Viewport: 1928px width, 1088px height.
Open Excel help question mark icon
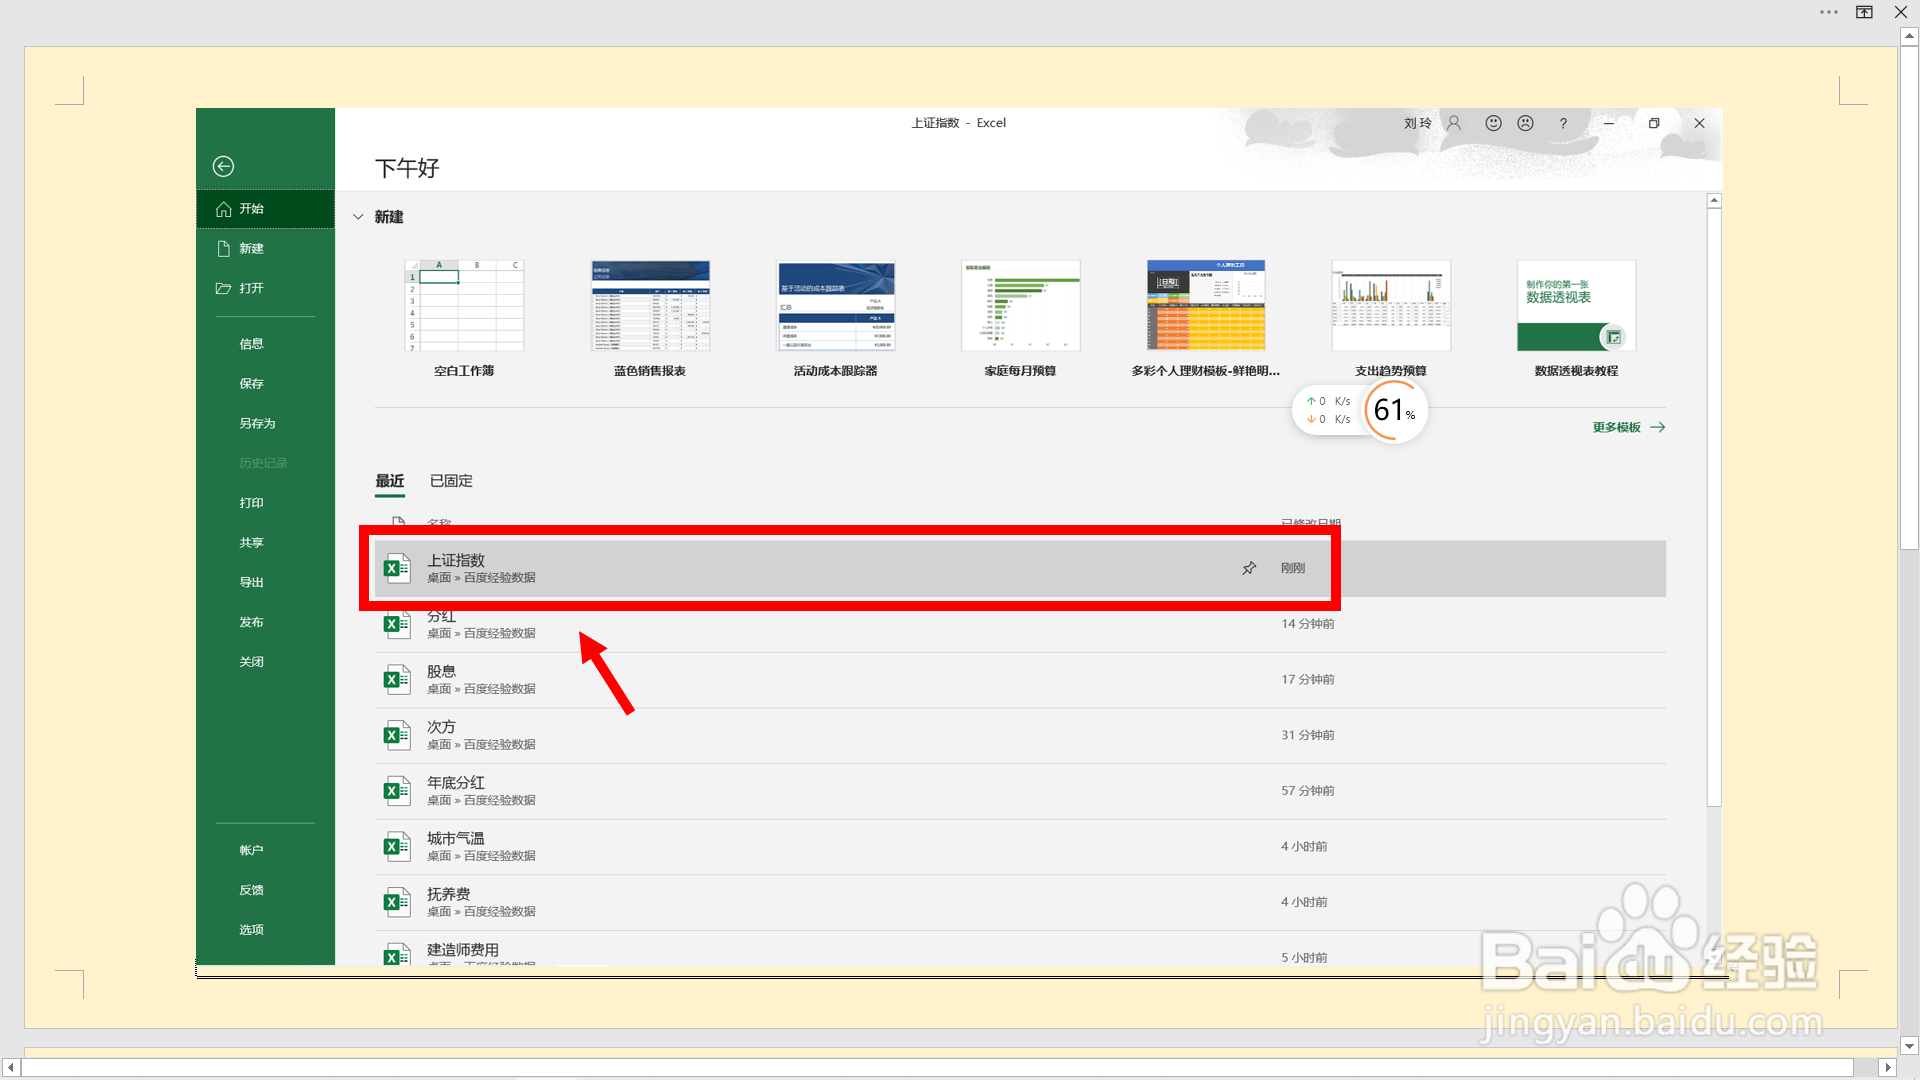(x=1569, y=124)
